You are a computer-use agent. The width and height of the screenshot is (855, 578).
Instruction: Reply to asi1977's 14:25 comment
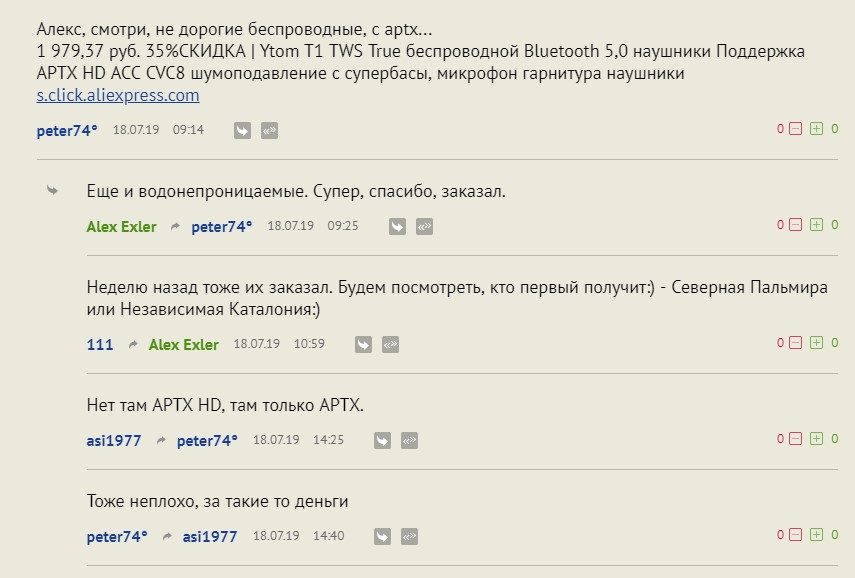pyautogui.click(x=382, y=440)
